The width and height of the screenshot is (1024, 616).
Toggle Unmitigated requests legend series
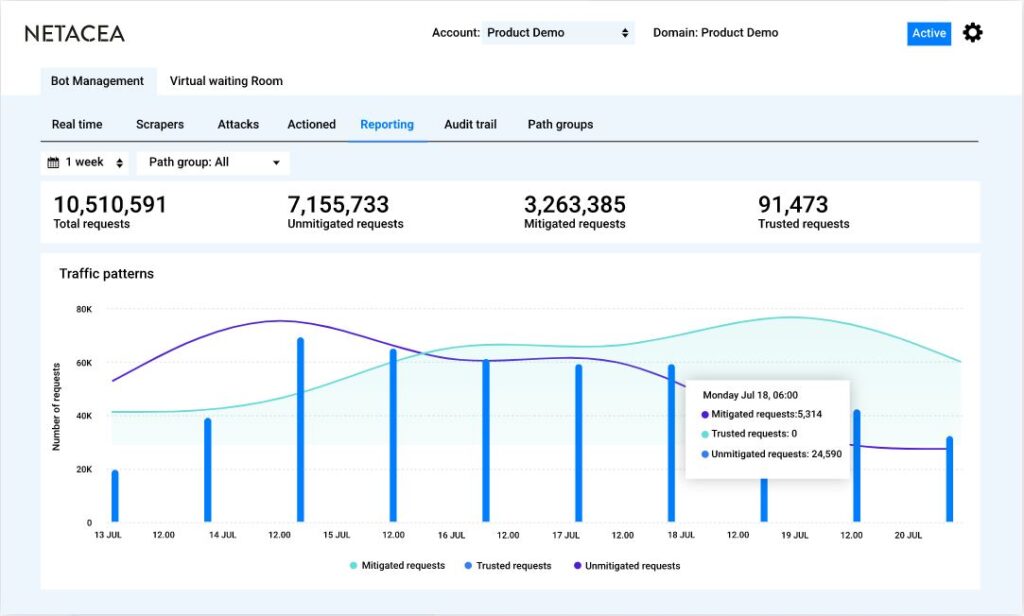click(628, 566)
